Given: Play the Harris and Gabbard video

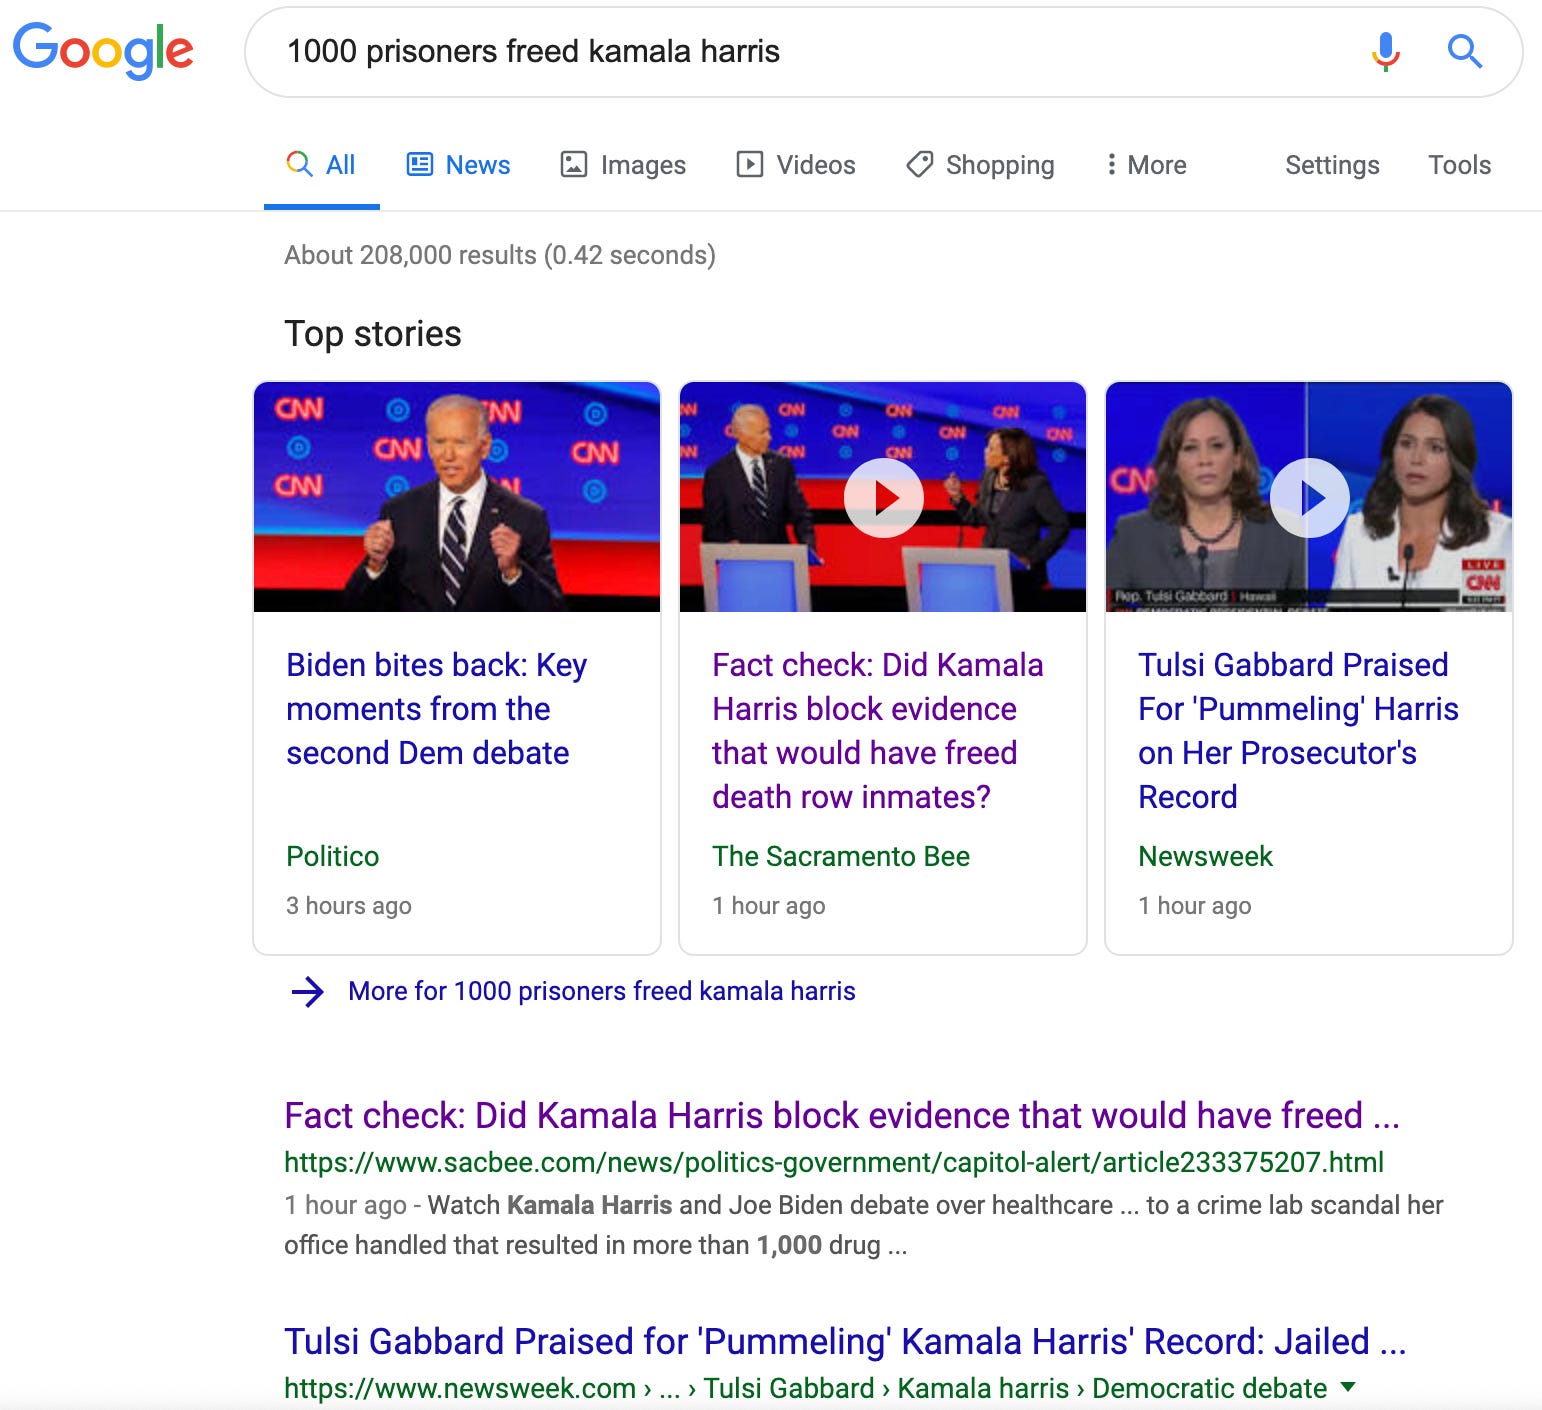Looking at the screenshot, I should [1309, 497].
